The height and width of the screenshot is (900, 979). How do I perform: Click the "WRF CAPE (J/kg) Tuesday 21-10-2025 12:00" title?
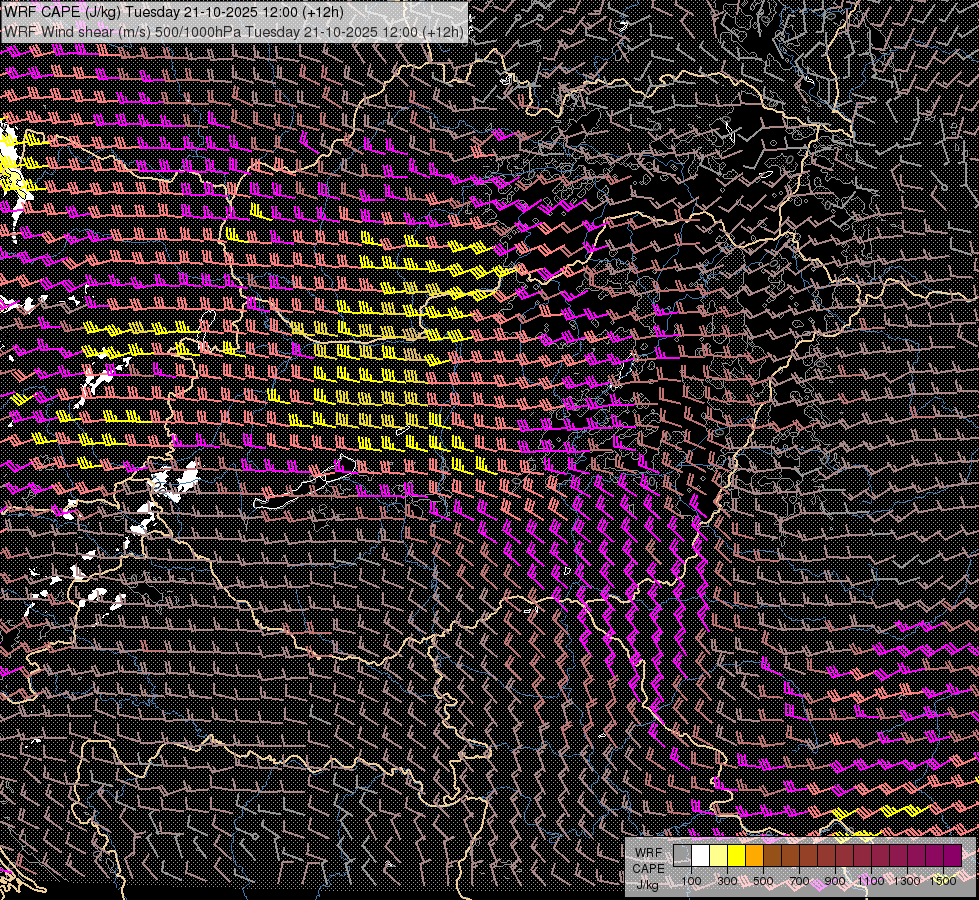pyautogui.click(x=174, y=12)
